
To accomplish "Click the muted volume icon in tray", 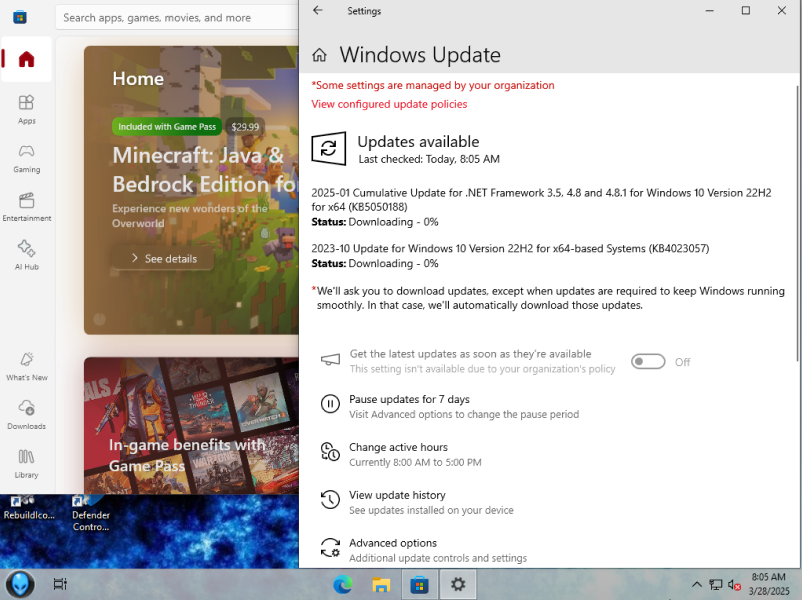I will pos(734,584).
